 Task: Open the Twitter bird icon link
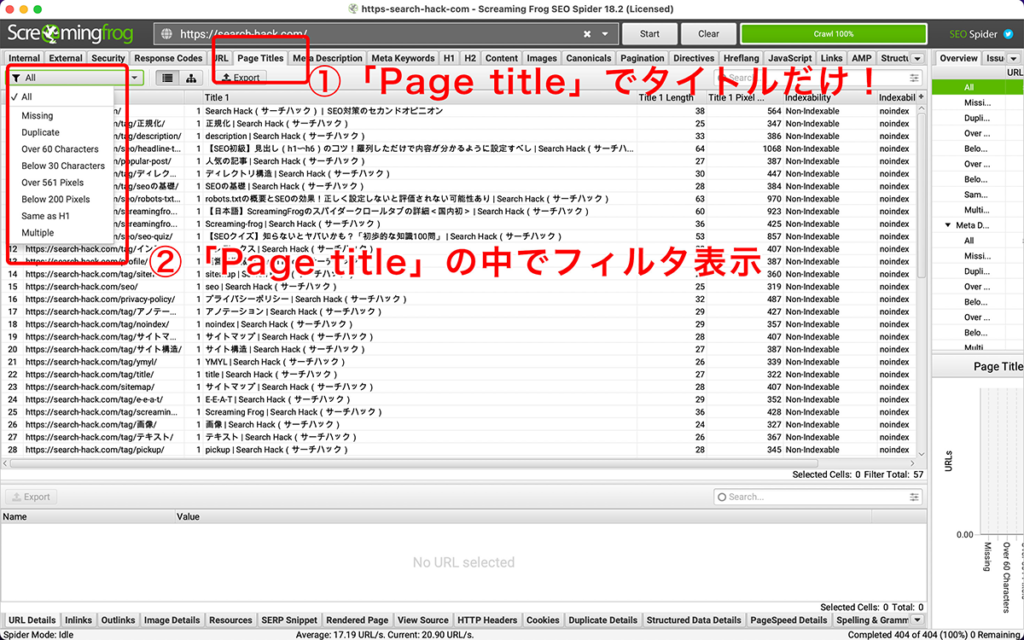click(x=1008, y=34)
